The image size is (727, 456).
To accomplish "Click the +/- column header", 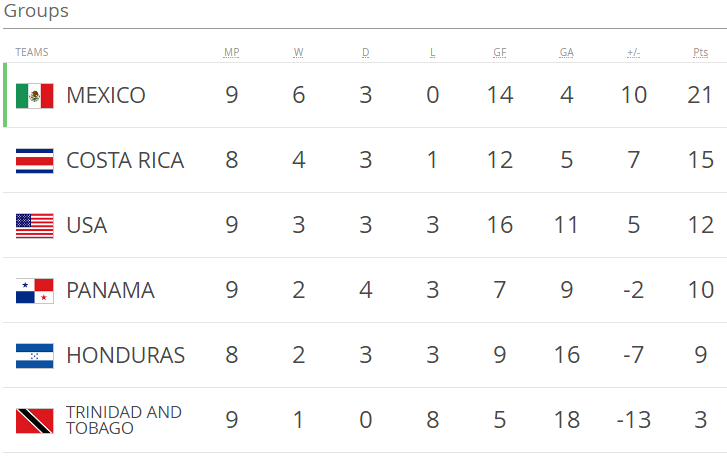I will click(633, 52).
